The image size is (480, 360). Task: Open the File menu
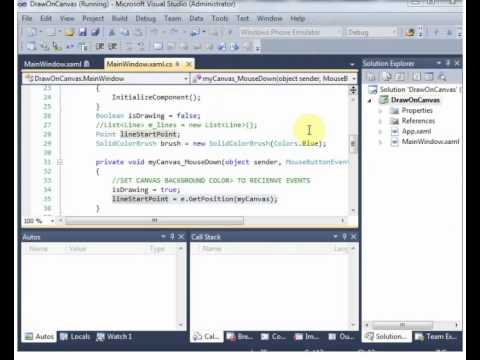[x=27, y=19]
